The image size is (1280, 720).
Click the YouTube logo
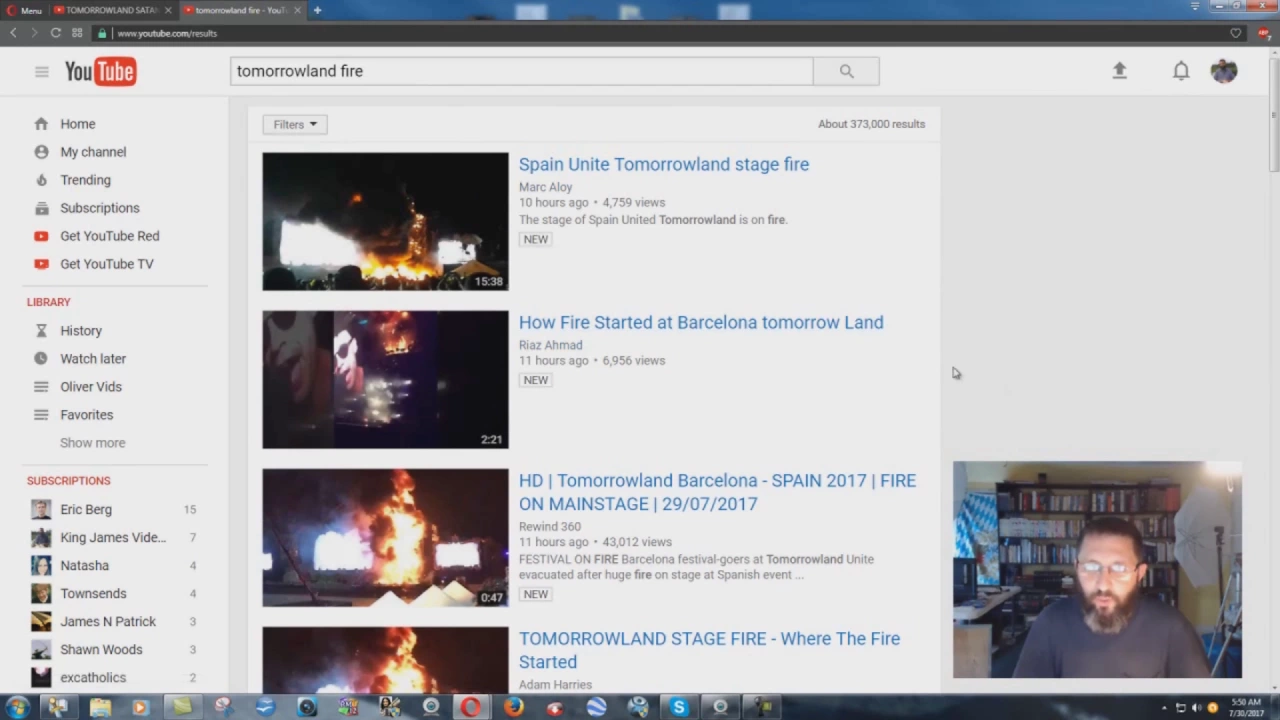100,71
